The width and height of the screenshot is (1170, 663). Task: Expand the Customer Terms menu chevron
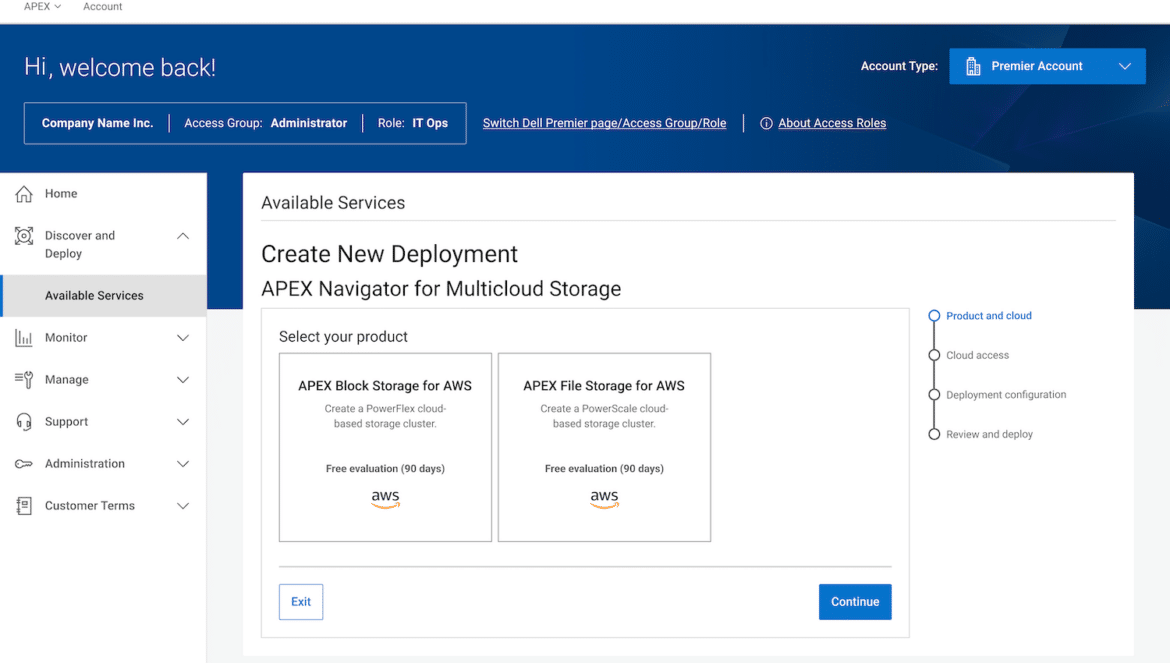coord(183,506)
